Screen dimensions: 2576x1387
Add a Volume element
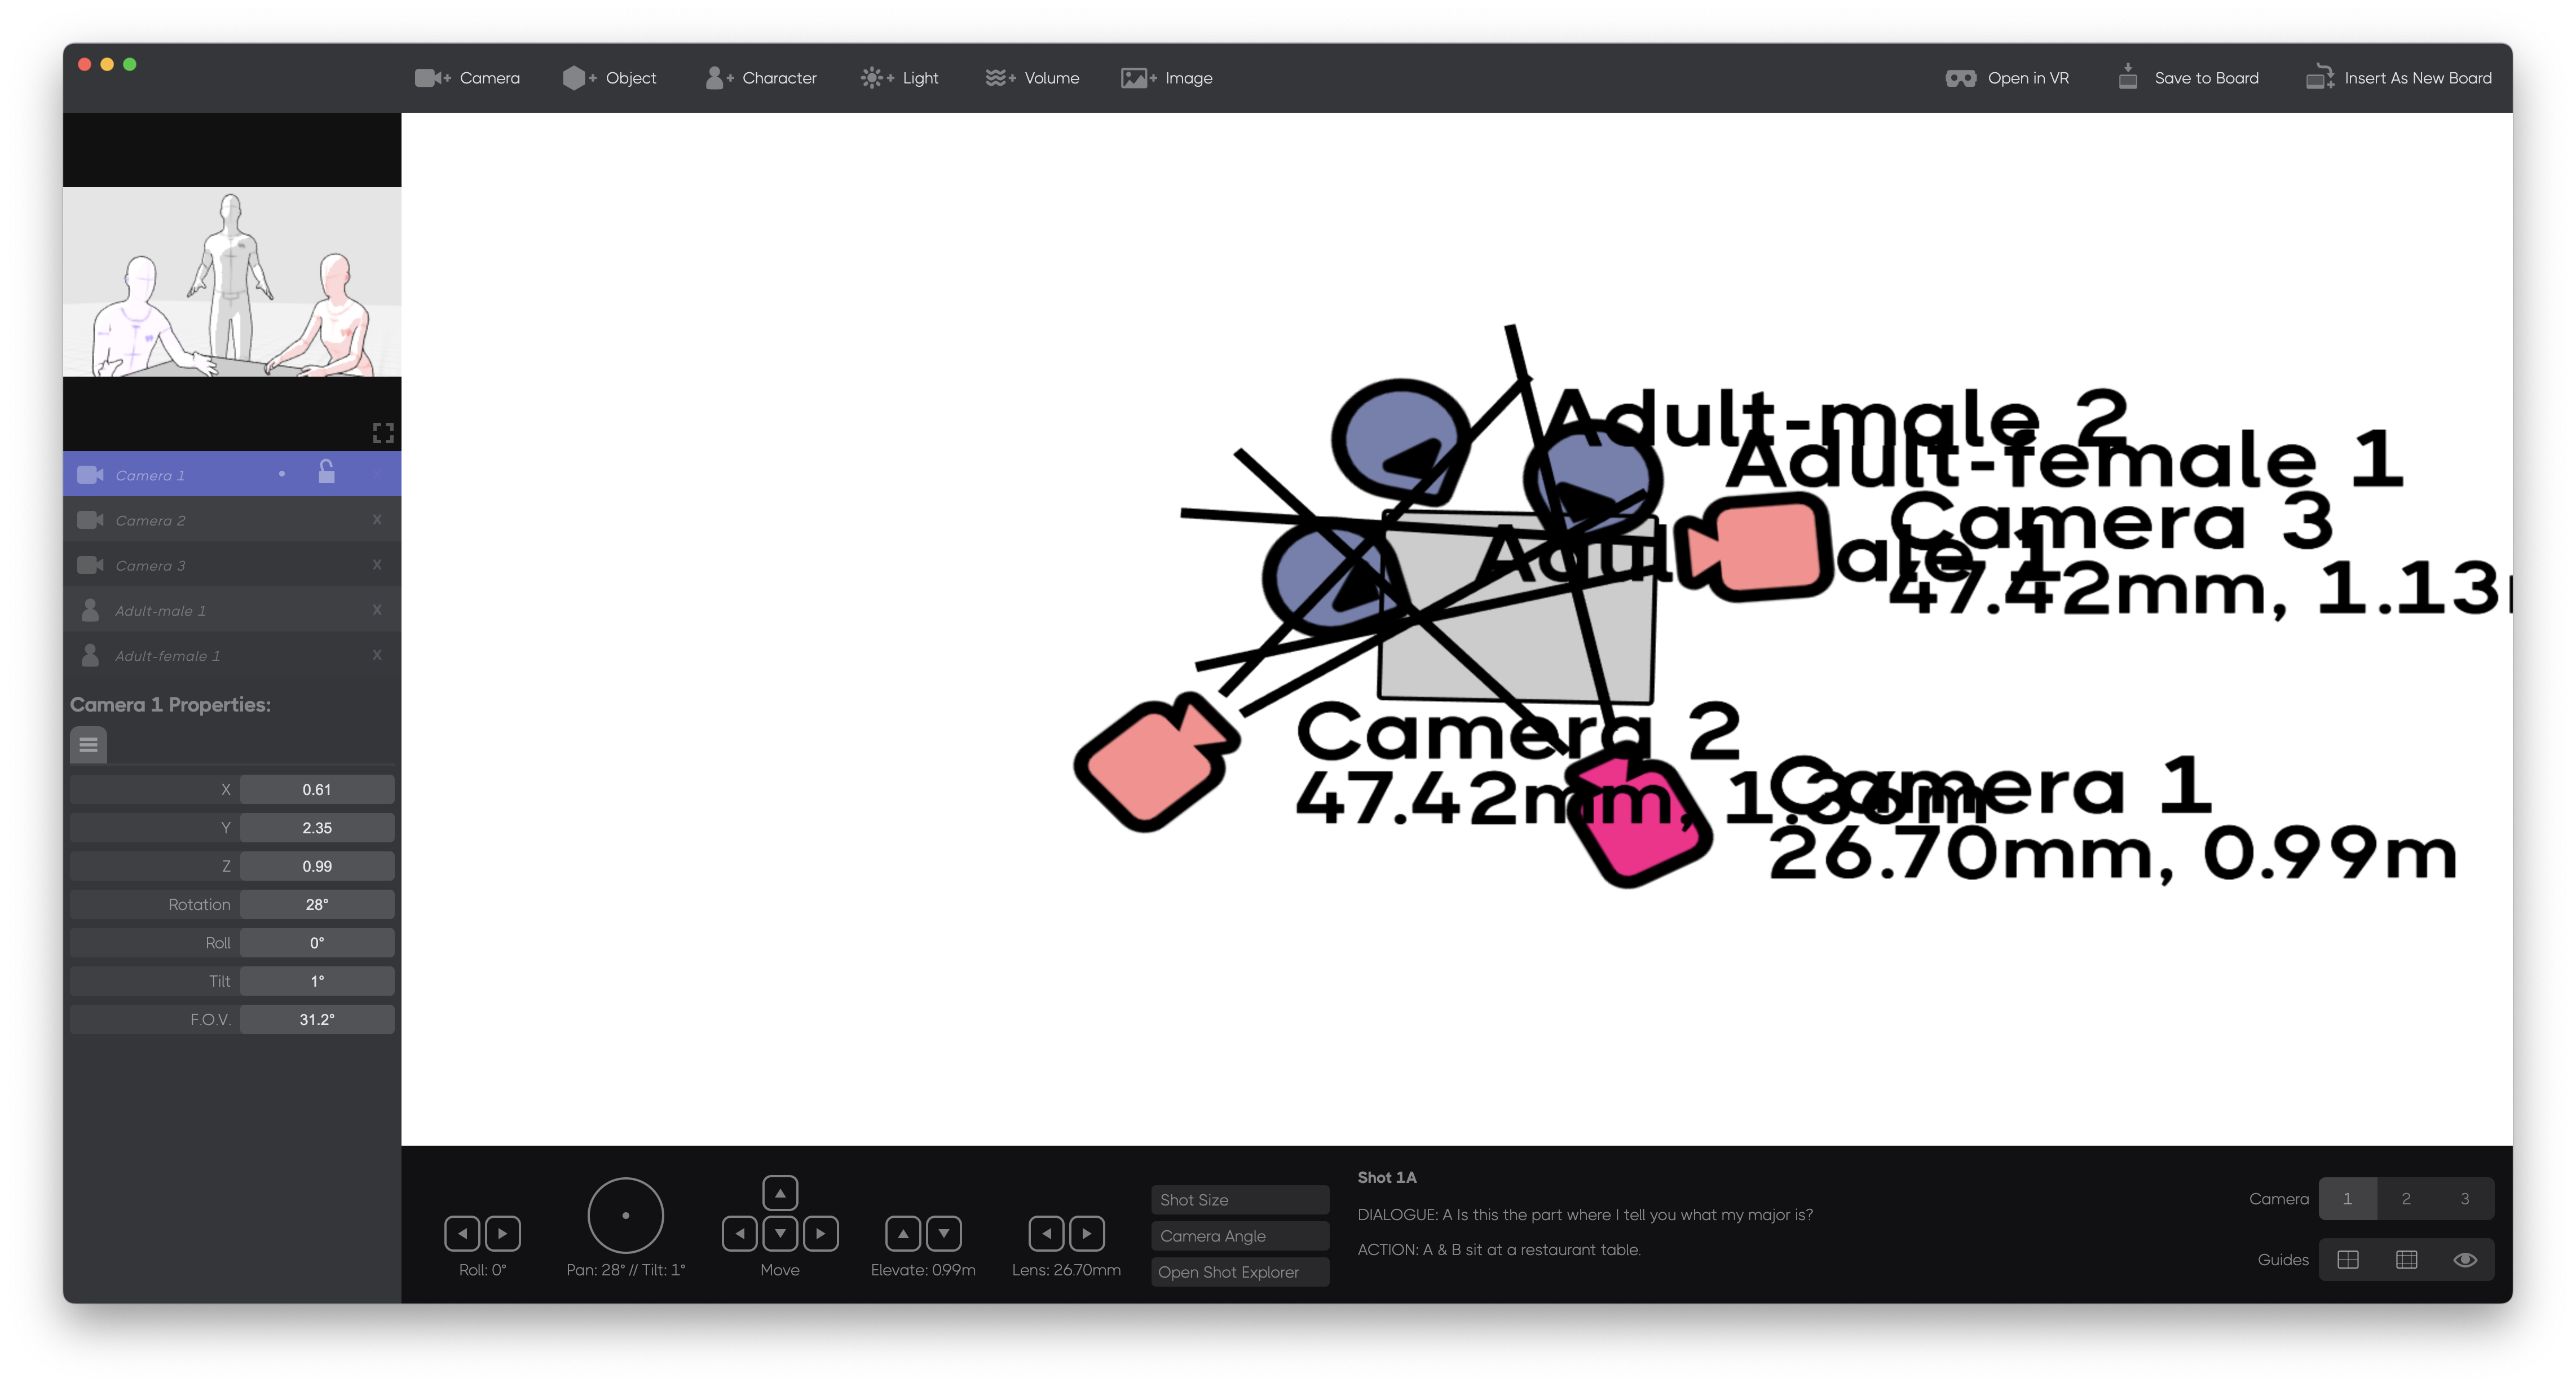pos(1032,78)
